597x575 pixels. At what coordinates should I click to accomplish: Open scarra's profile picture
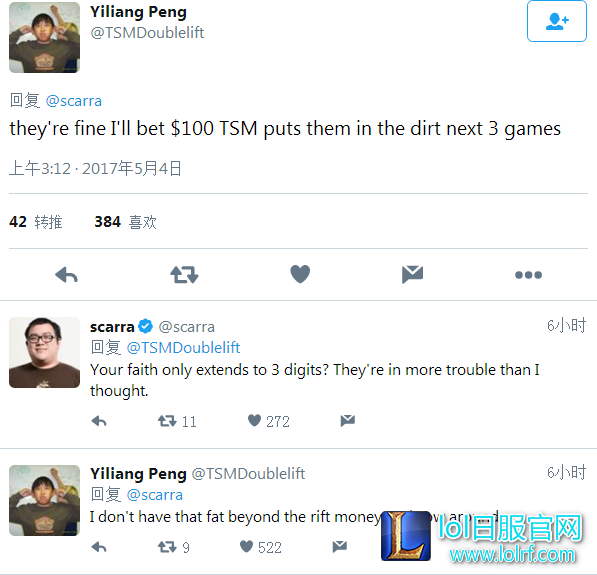45,353
